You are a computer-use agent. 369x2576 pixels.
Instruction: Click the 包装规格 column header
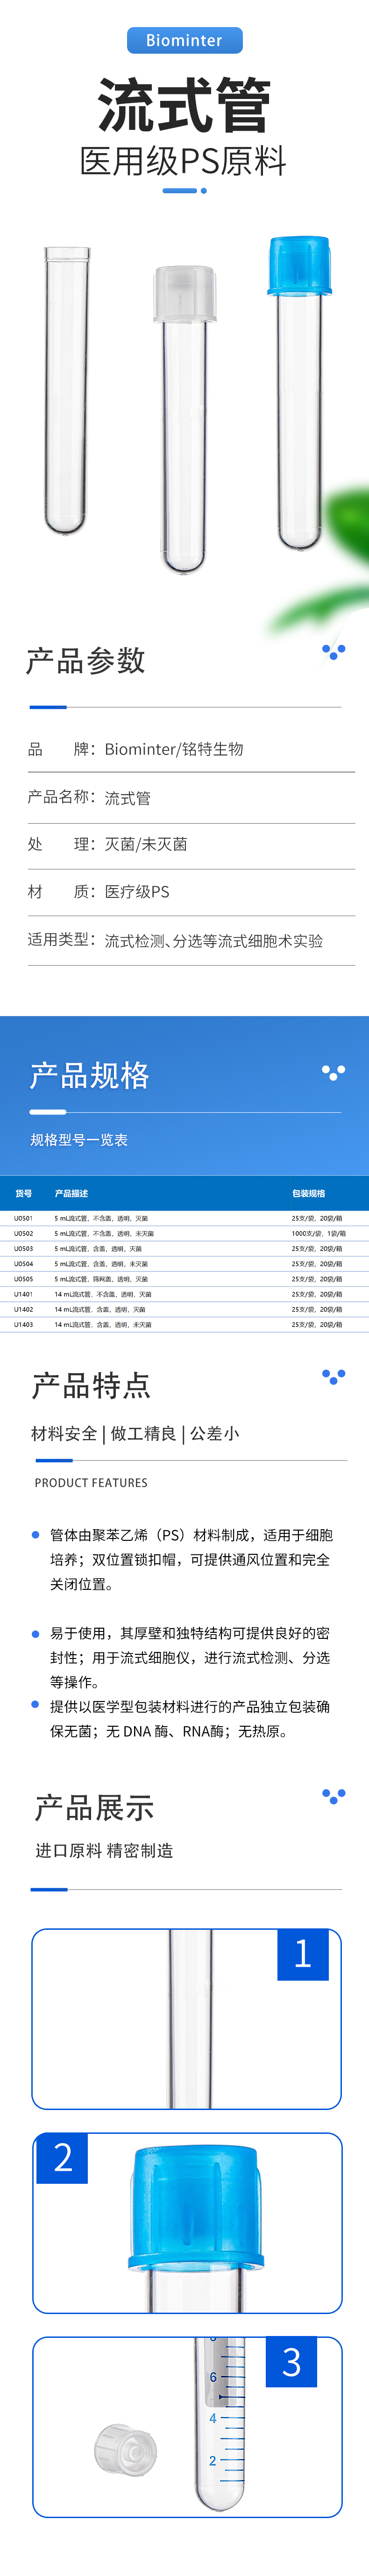coord(308,1193)
